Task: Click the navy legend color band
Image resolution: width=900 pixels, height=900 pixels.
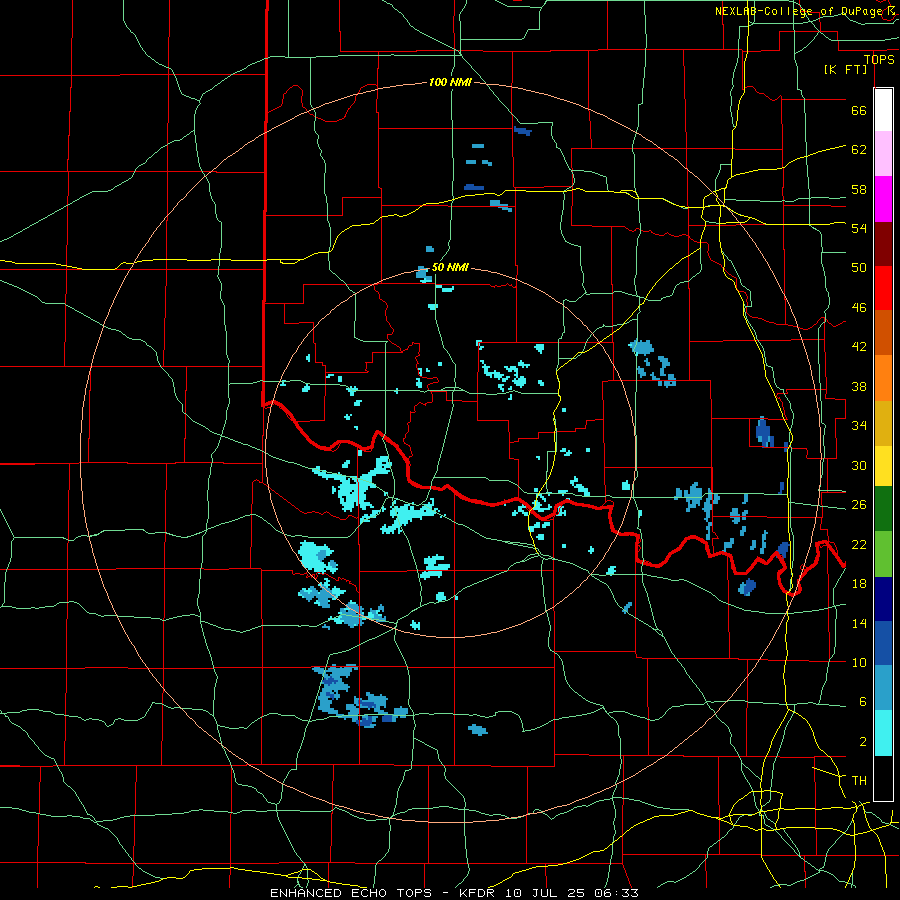Action: (883, 599)
